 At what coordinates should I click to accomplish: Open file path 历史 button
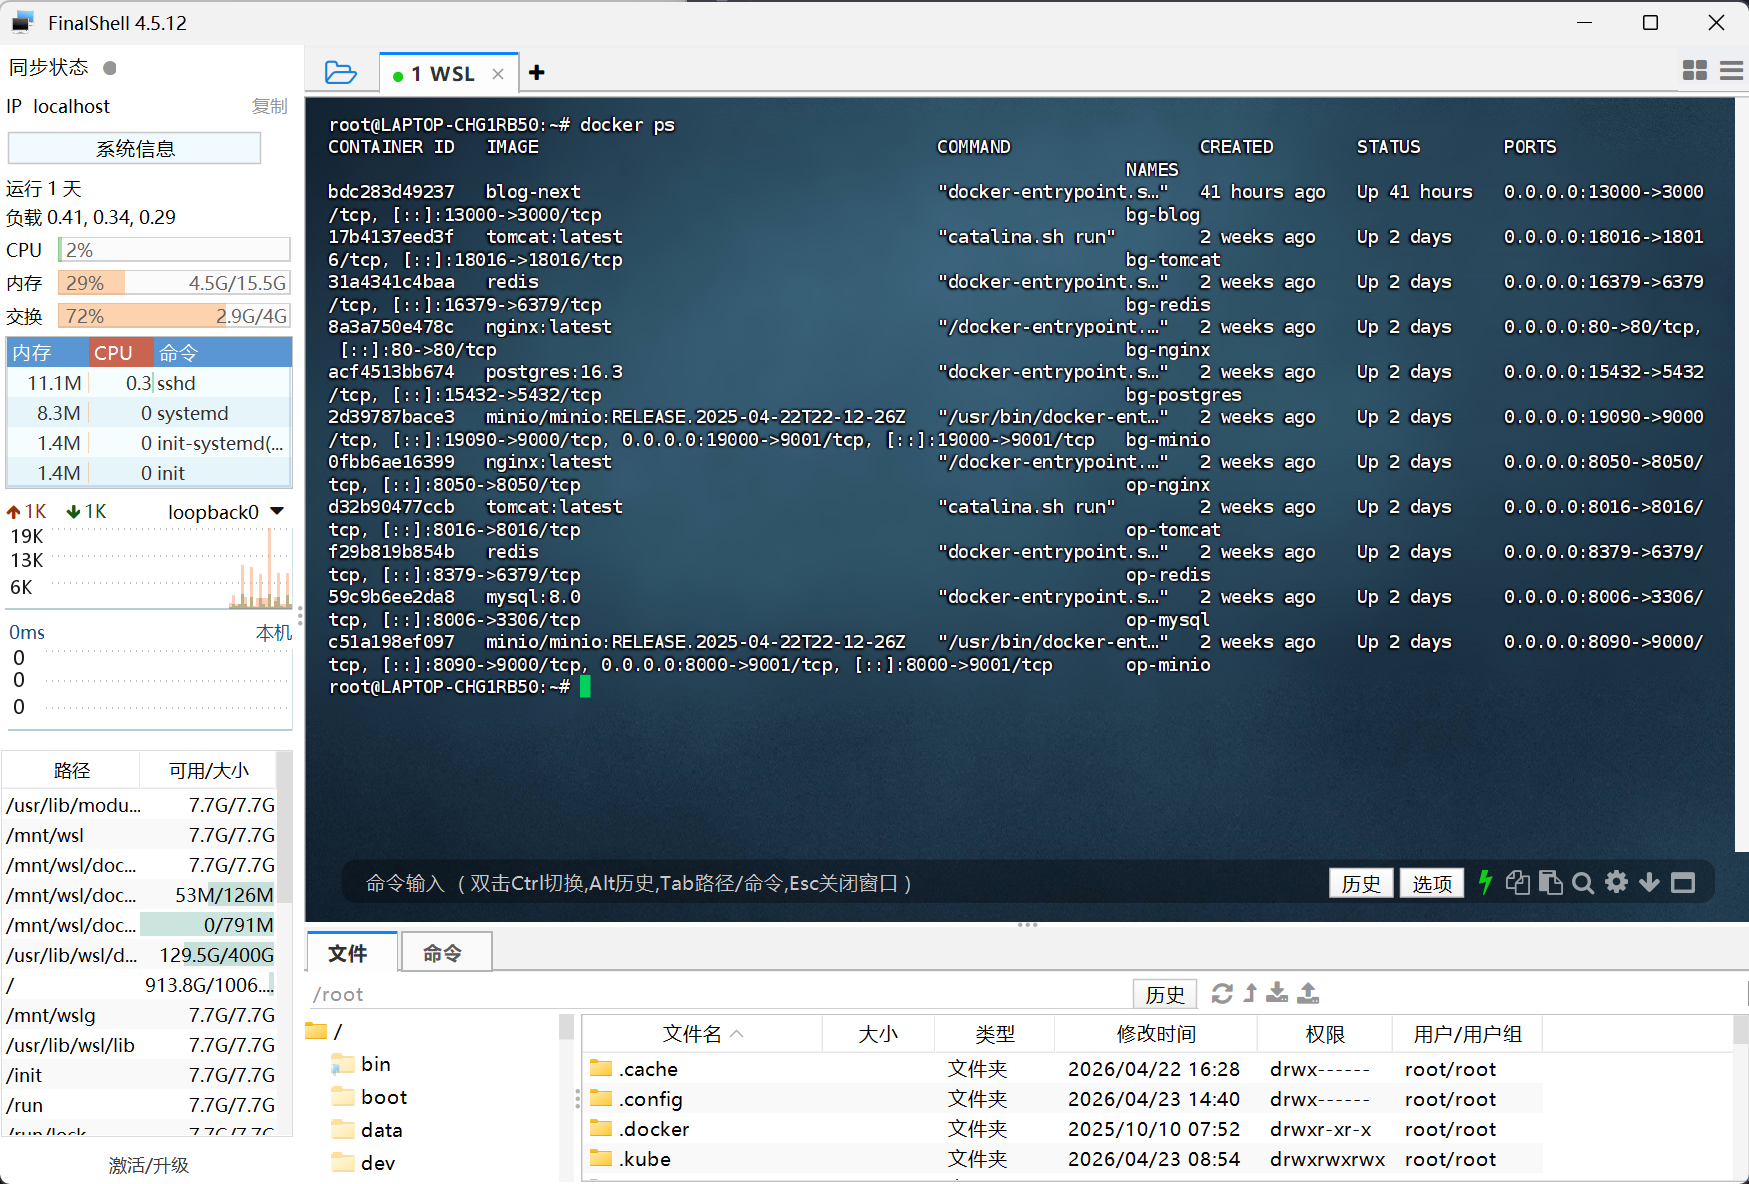click(1164, 994)
